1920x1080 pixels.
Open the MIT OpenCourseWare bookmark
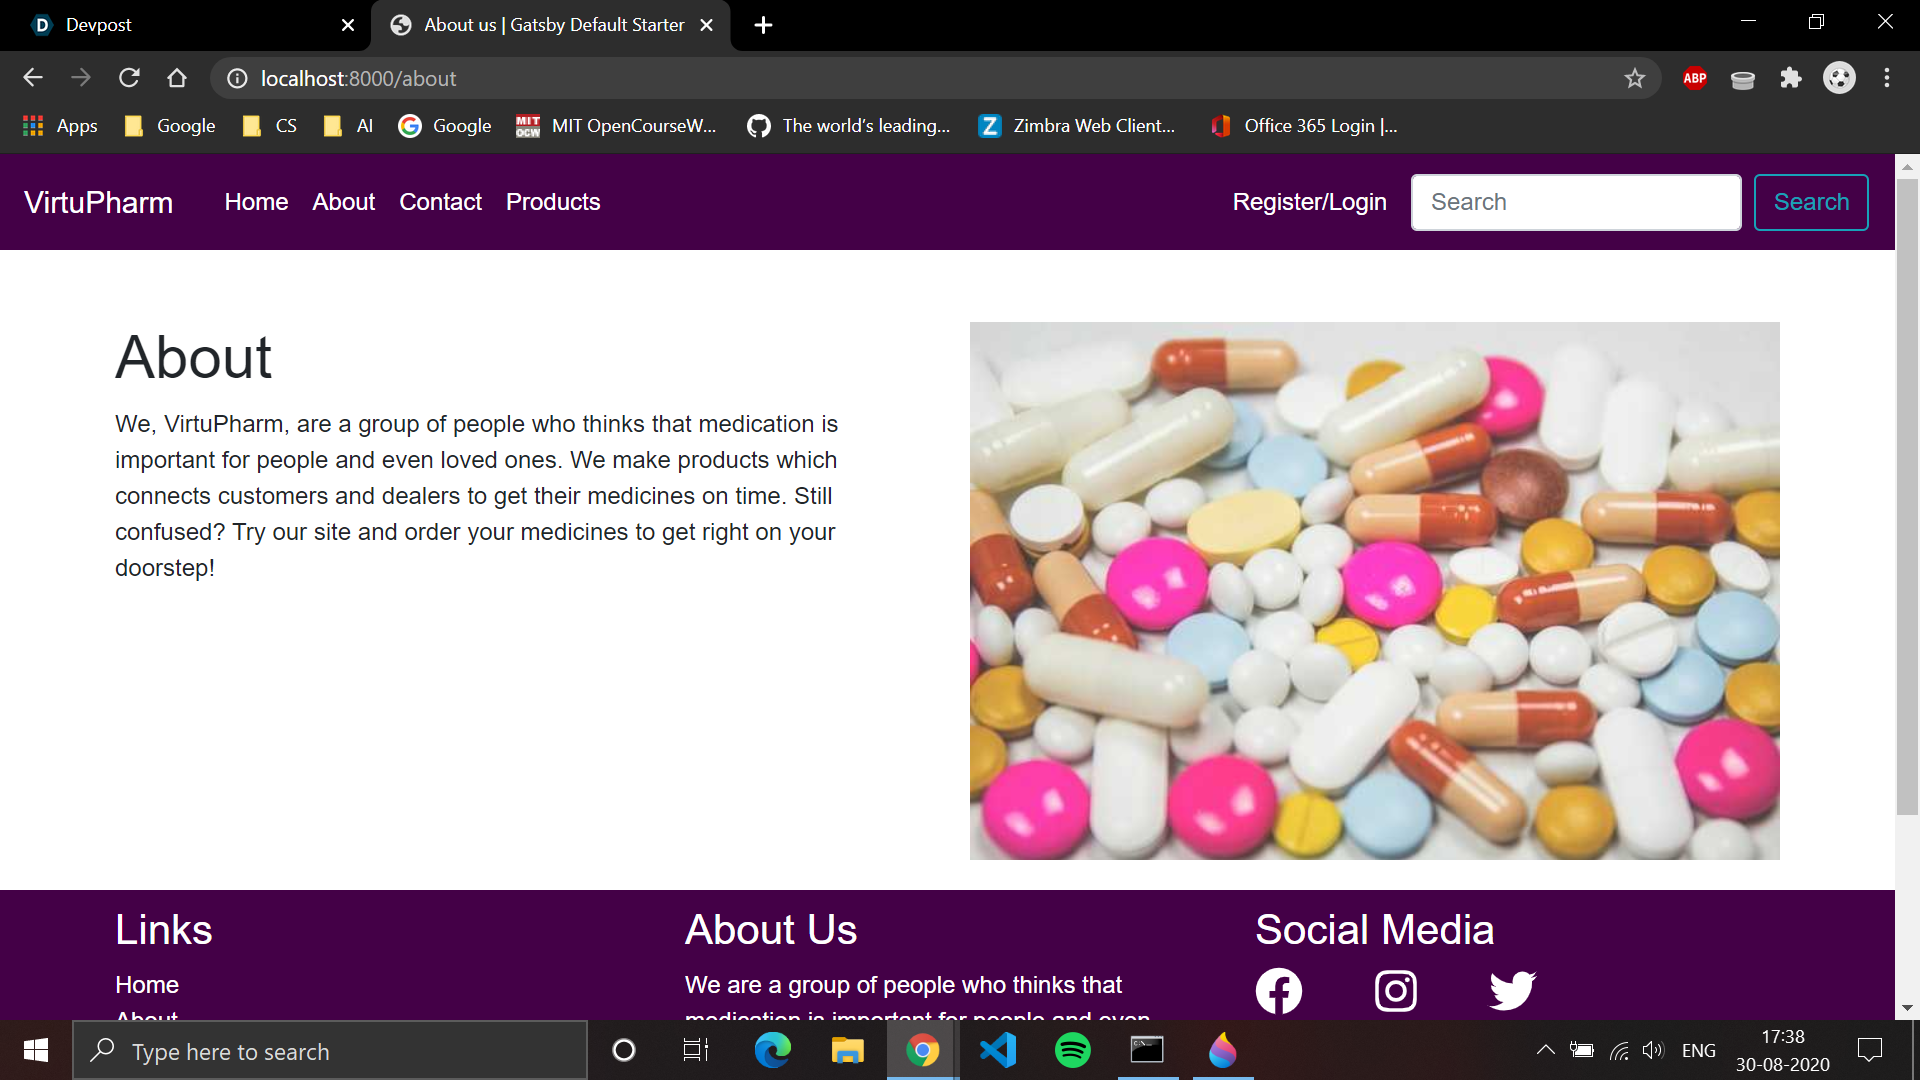617,126
